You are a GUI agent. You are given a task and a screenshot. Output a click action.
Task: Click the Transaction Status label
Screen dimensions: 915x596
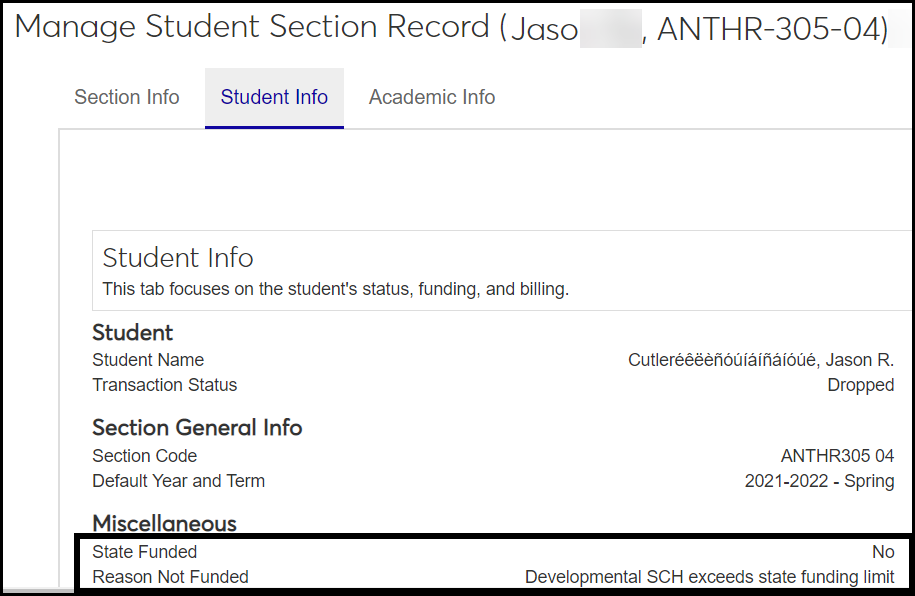pyautogui.click(x=165, y=385)
